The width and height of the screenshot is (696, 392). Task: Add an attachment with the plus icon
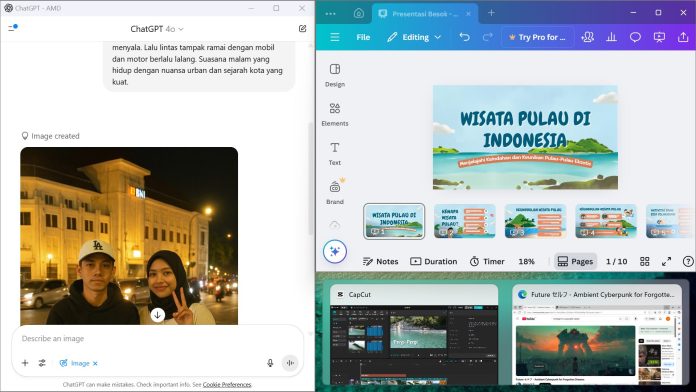tap(25, 363)
